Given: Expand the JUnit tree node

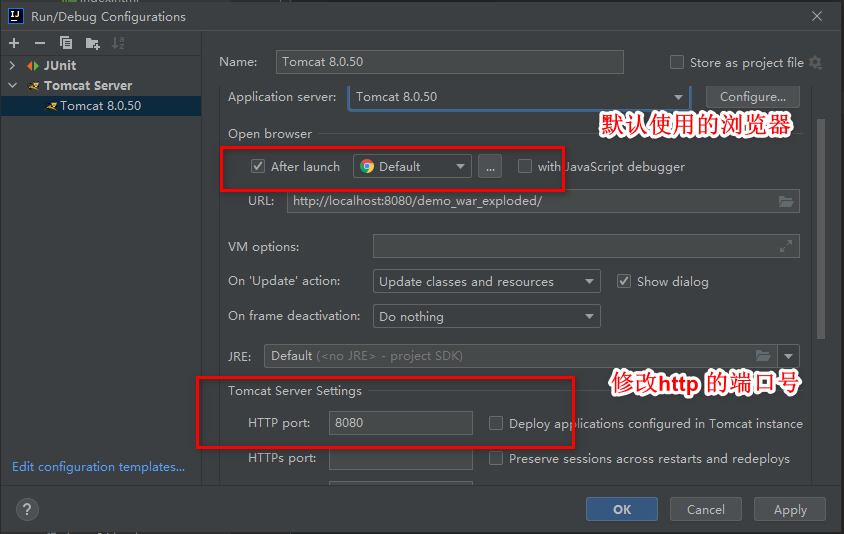Looking at the screenshot, I should 12,66.
